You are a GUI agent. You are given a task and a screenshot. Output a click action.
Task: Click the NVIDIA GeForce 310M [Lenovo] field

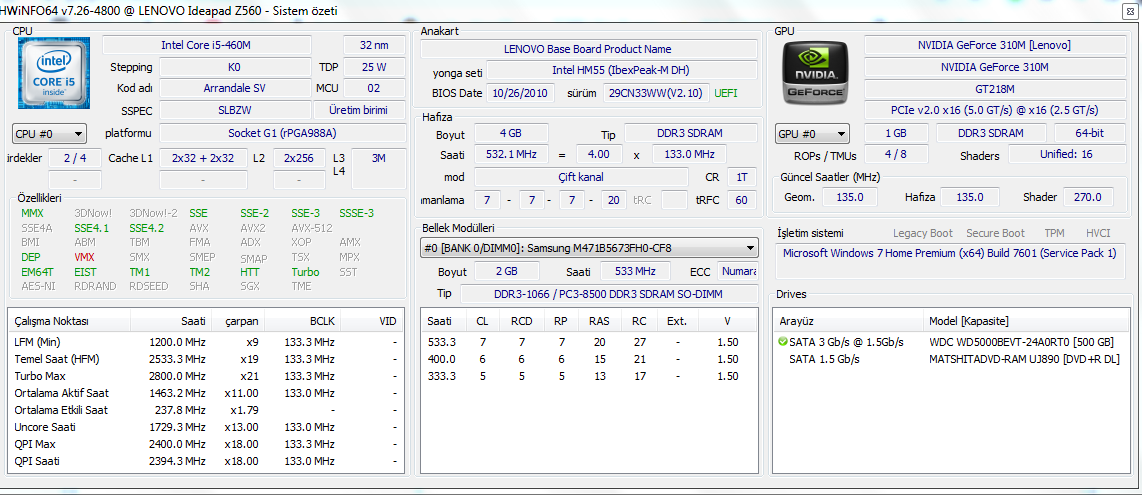click(994, 45)
